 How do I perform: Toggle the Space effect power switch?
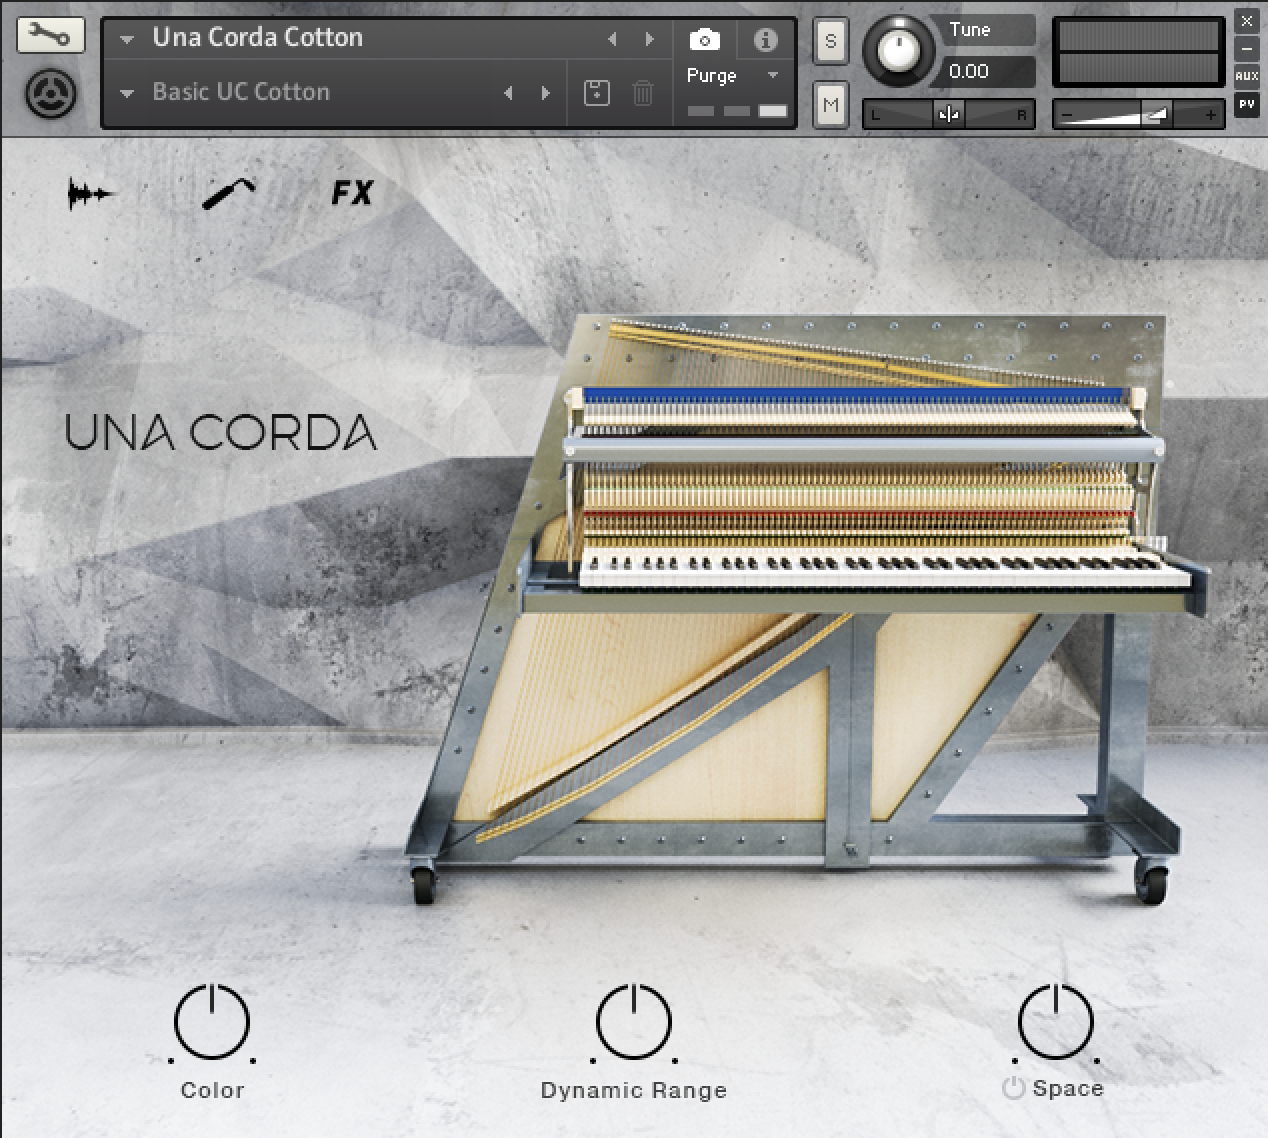pos(1014,1089)
